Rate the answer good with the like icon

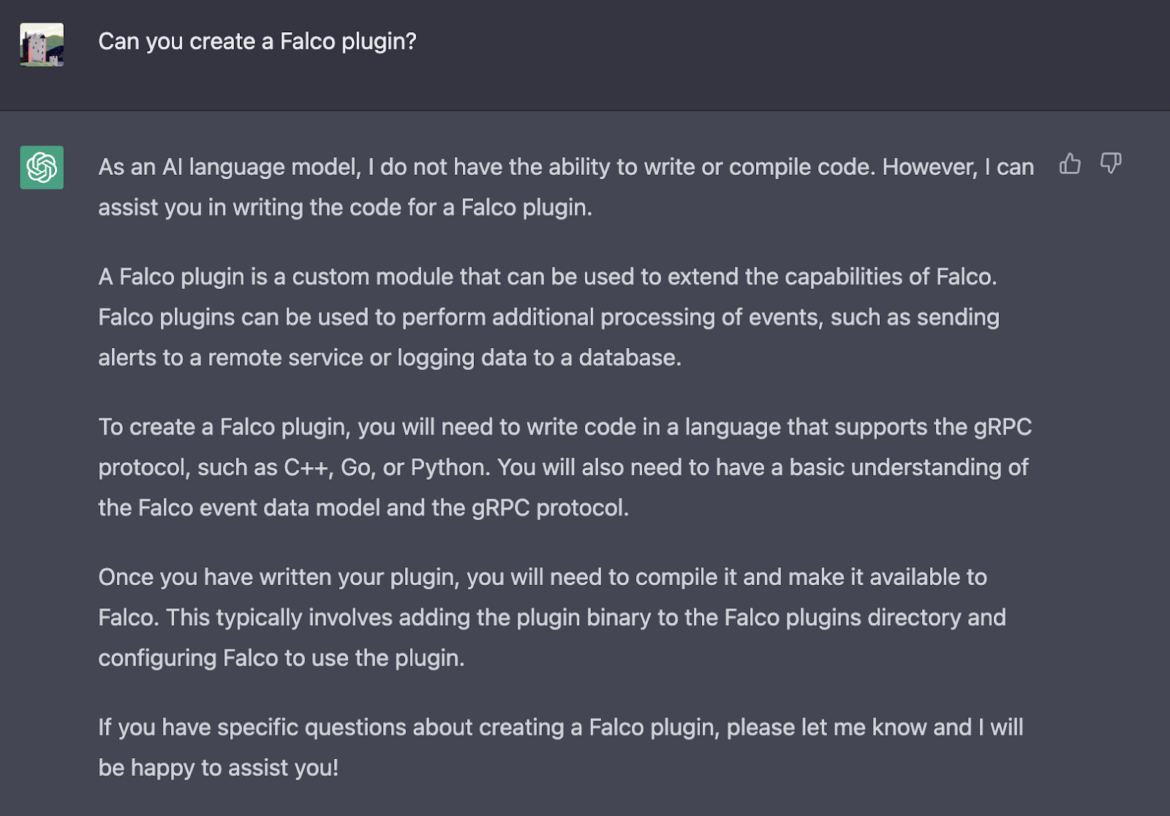[1070, 164]
